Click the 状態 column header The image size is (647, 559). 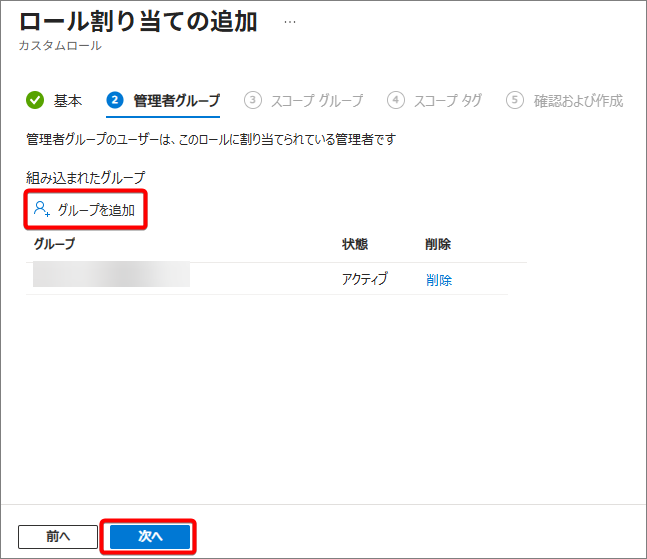pyautogui.click(x=355, y=244)
